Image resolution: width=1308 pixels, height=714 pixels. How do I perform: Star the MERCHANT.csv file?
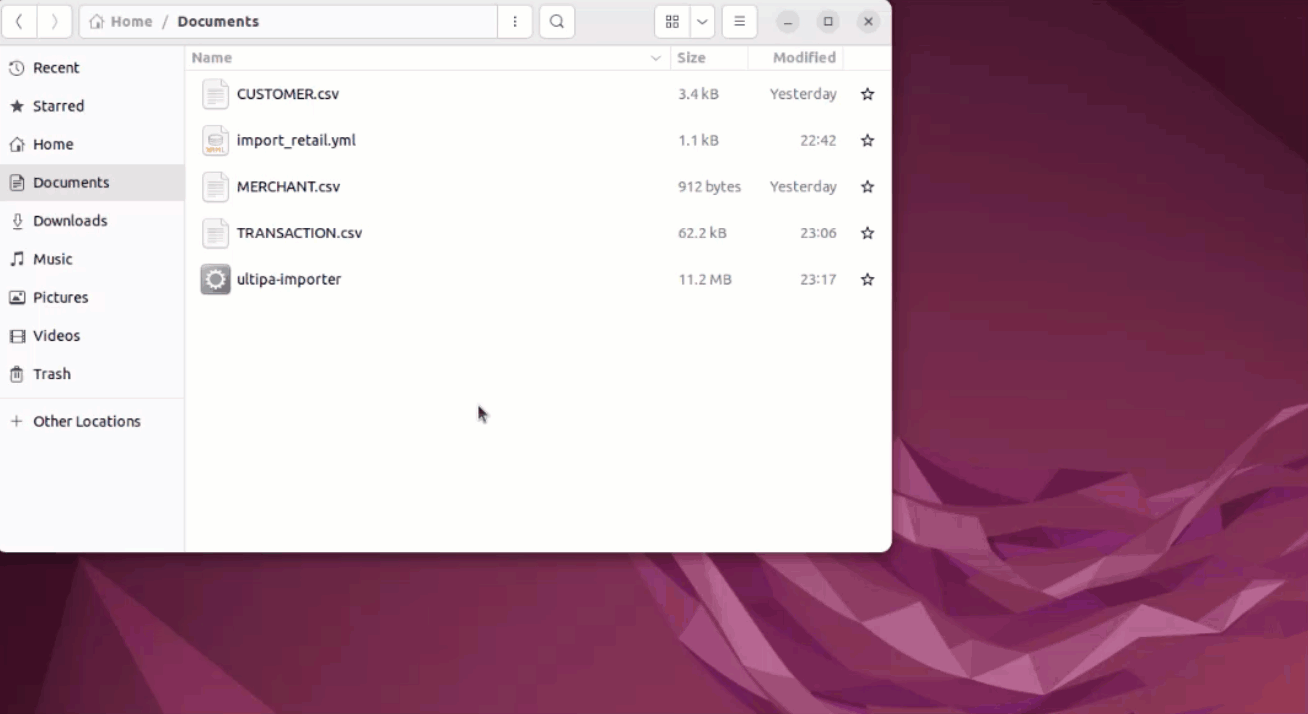(867, 187)
